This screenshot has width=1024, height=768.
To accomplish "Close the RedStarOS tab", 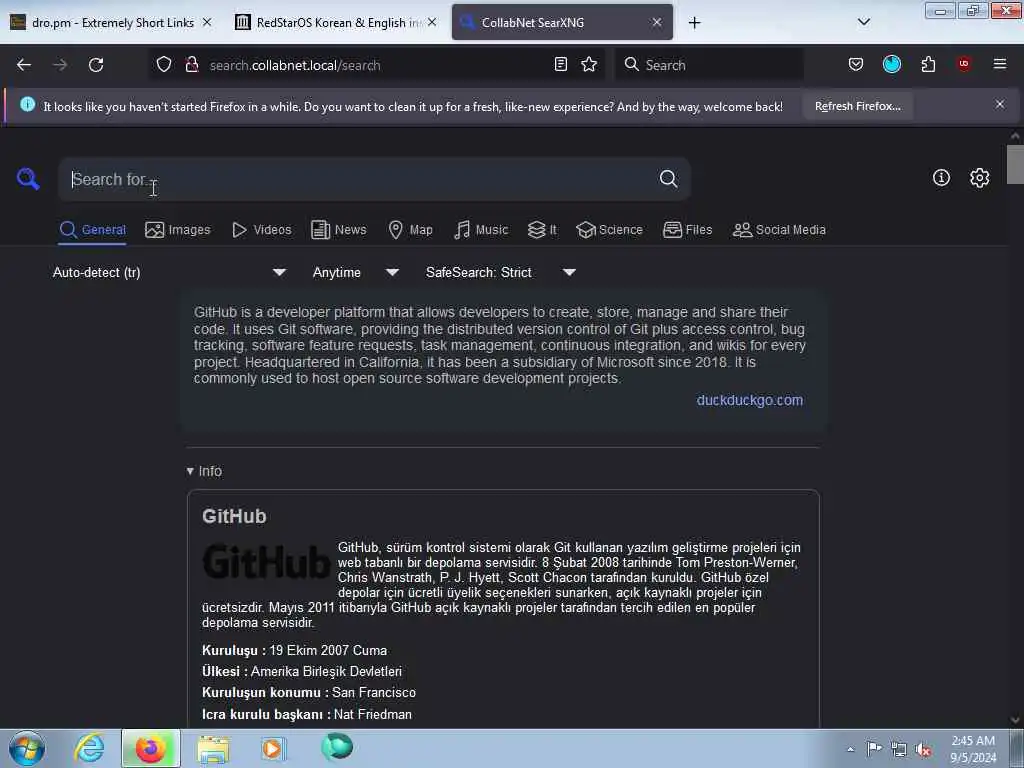I will pos(432,22).
